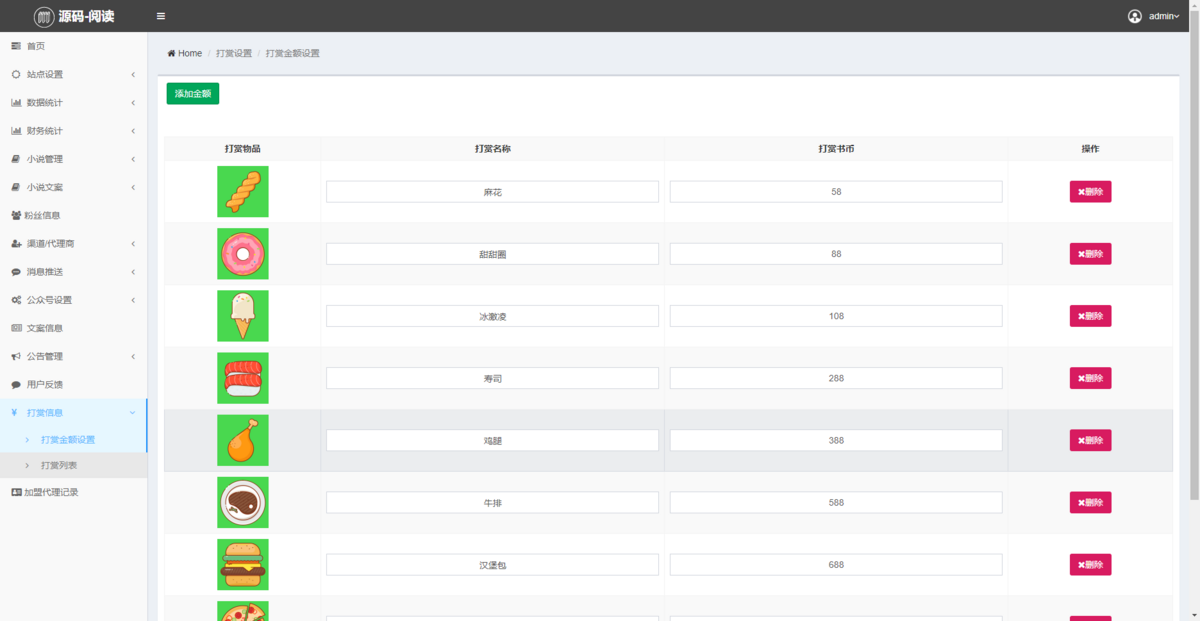The width and height of the screenshot is (1200, 621).
Task: Click the 粉丝信息 users icon
Action: (16, 215)
